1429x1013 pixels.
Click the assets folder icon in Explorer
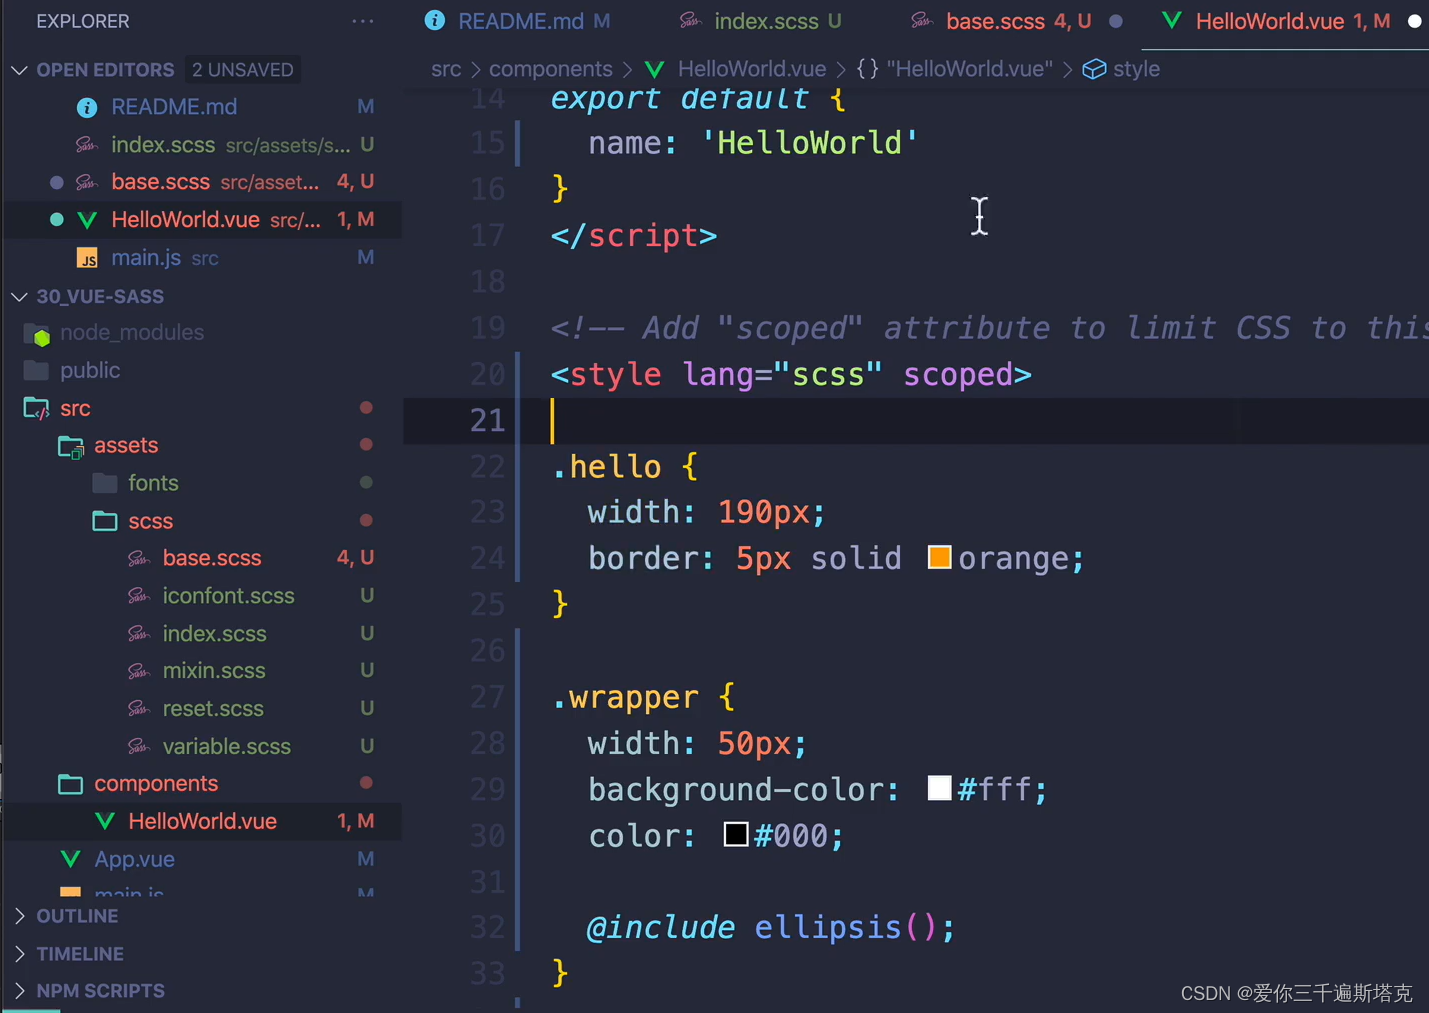tap(71, 446)
